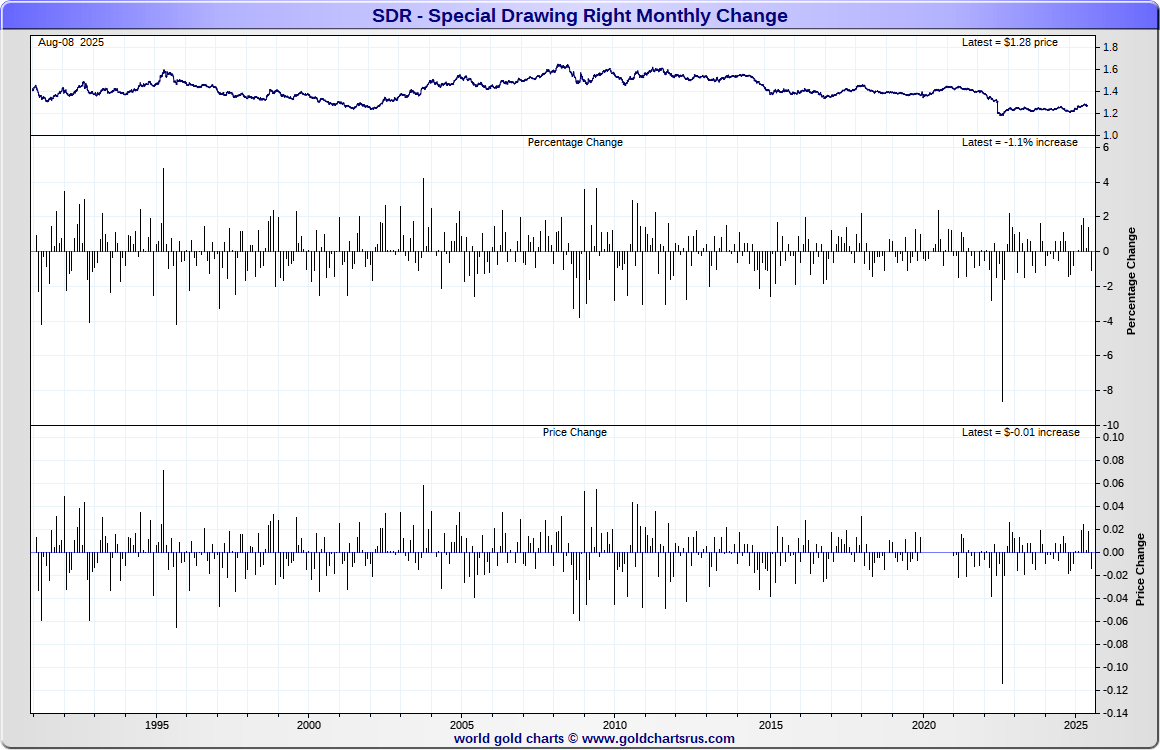Click the 4 tick on percentage axis
The width and height of the screenshot is (1160, 750).
[x=1106, y=183]
